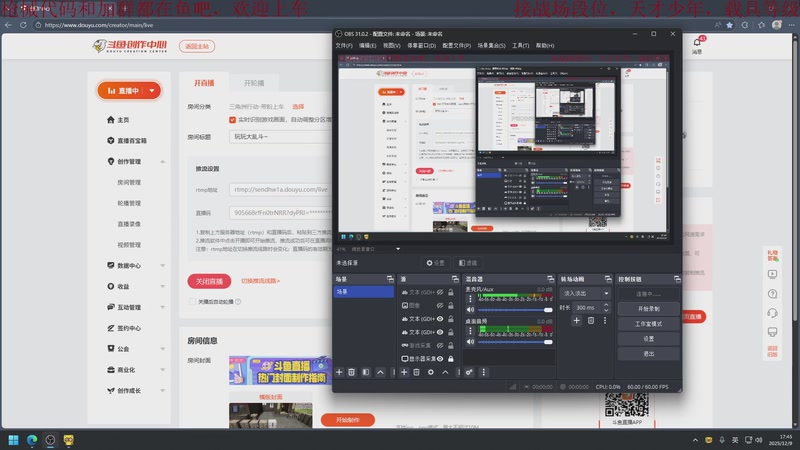Remove the selected scene in OBS
Viewport: 800px width, 450px height.
352,372
